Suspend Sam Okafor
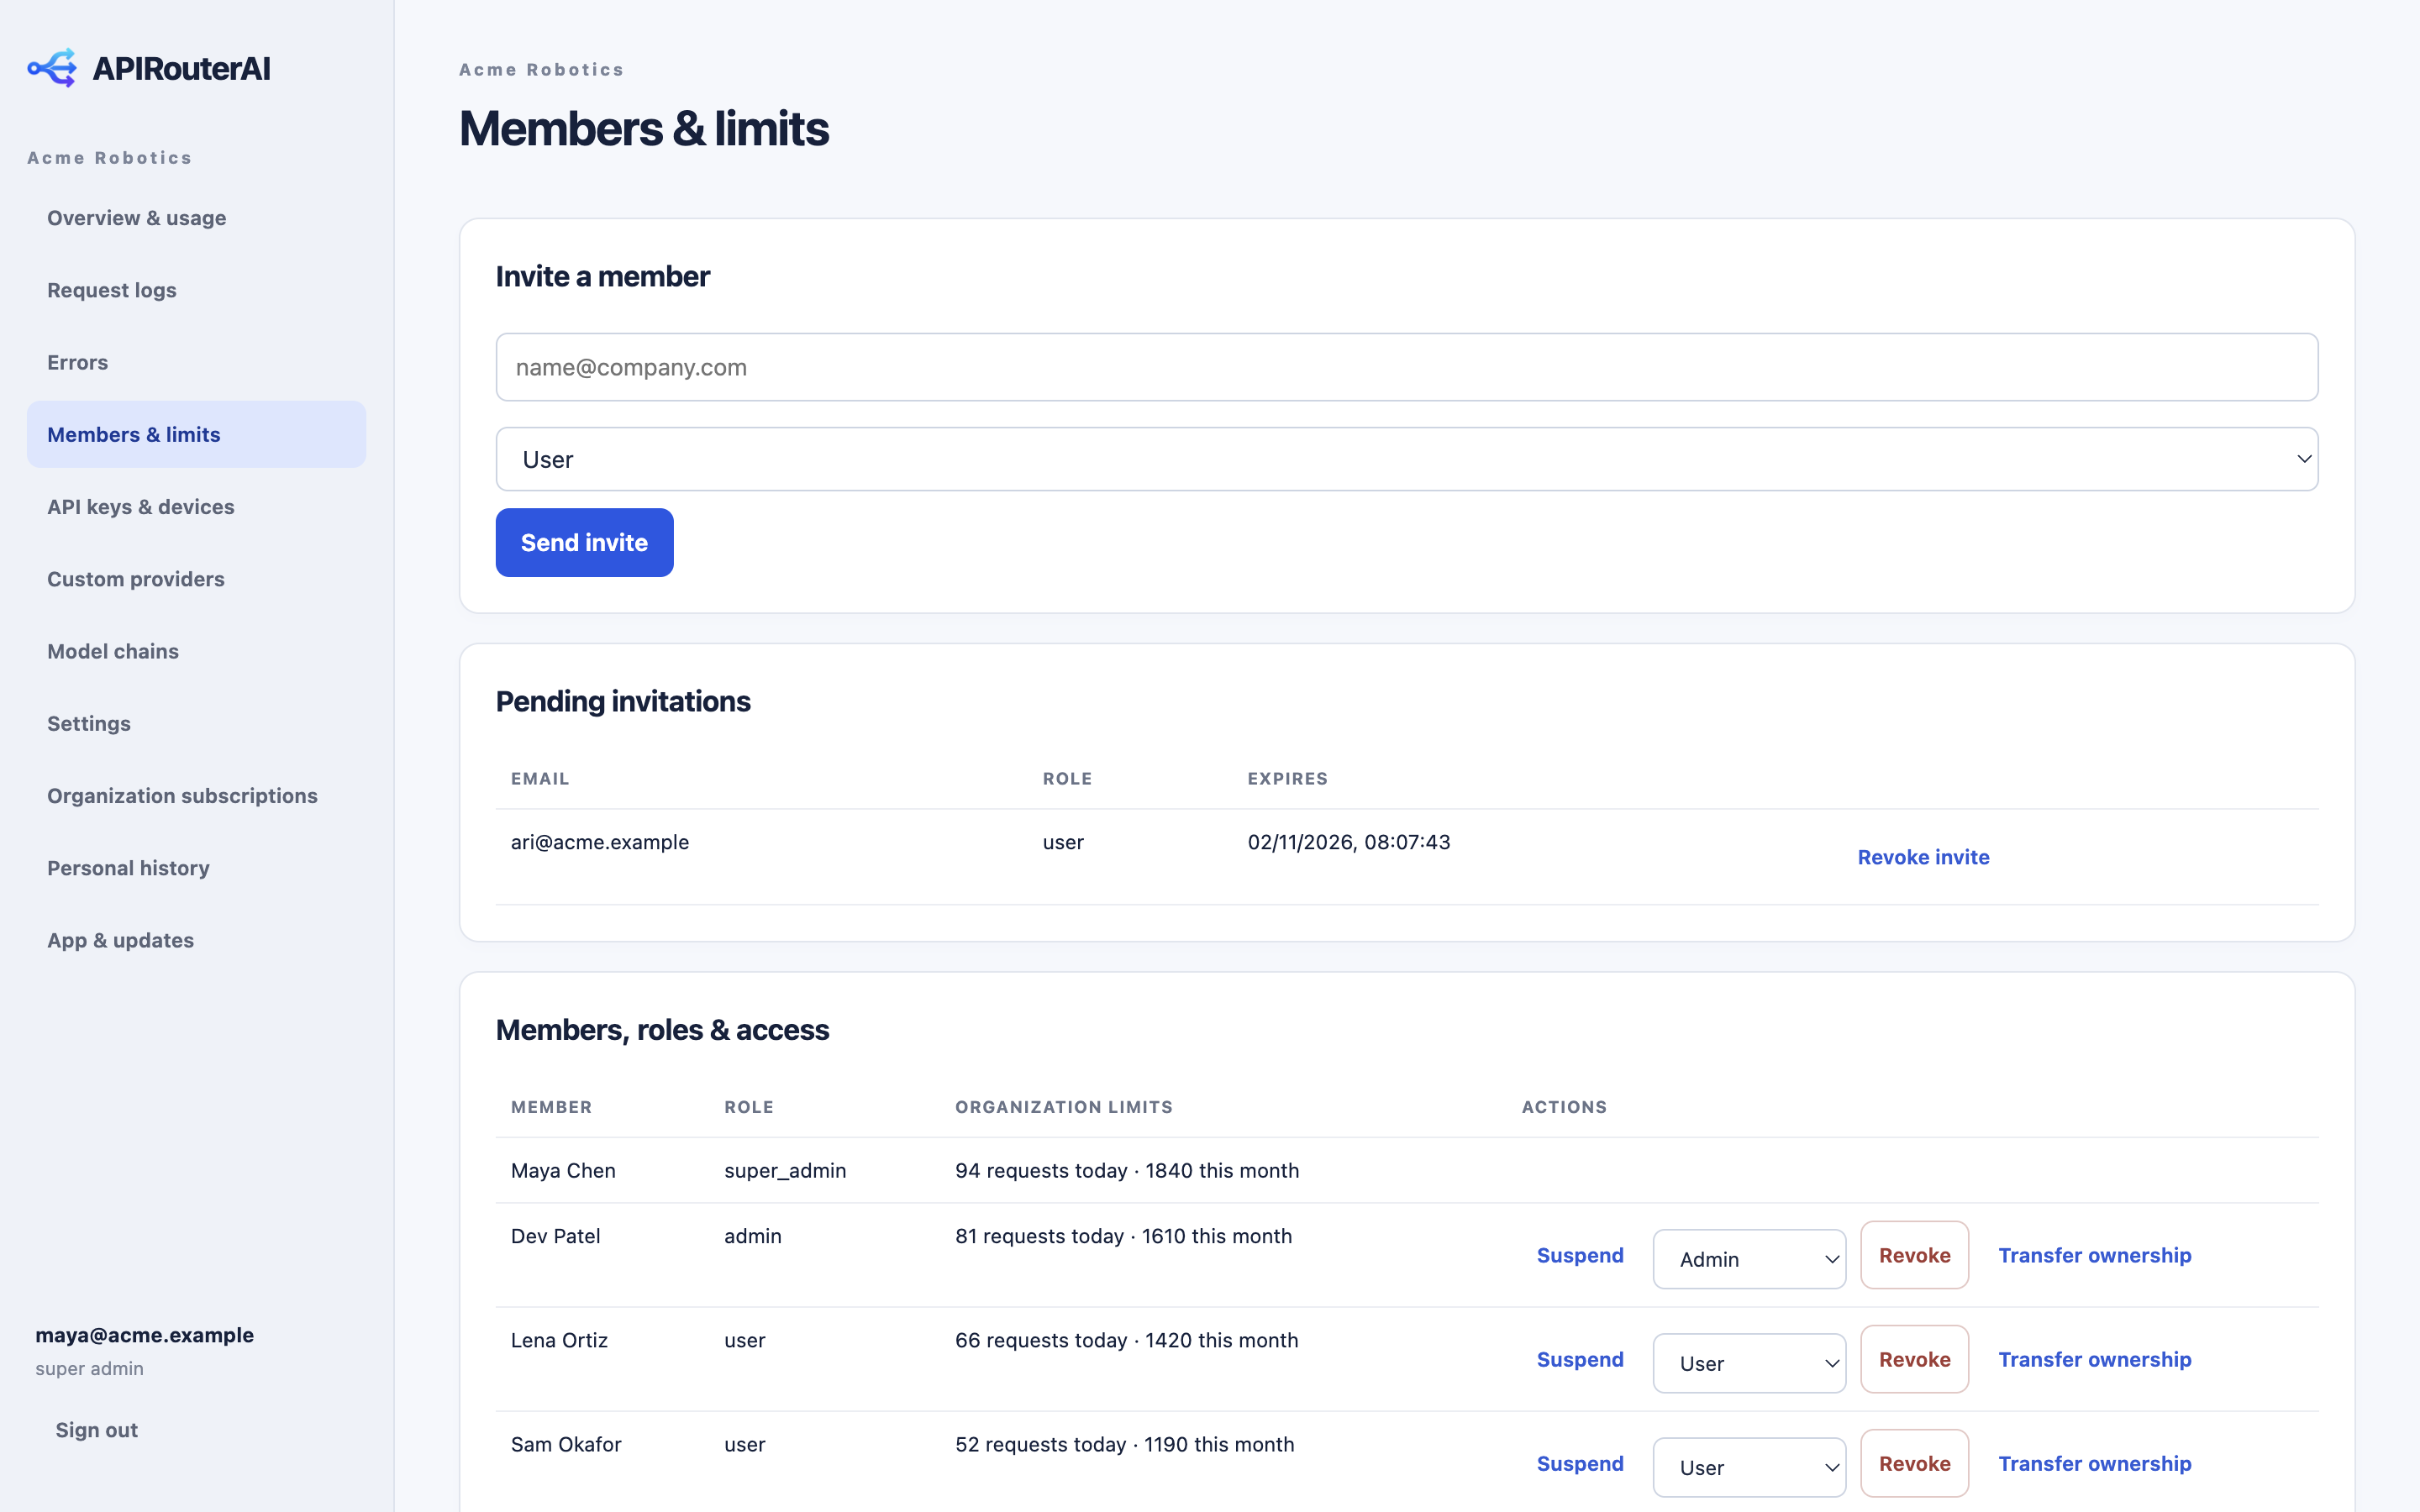 (x=1580, y=1463)
